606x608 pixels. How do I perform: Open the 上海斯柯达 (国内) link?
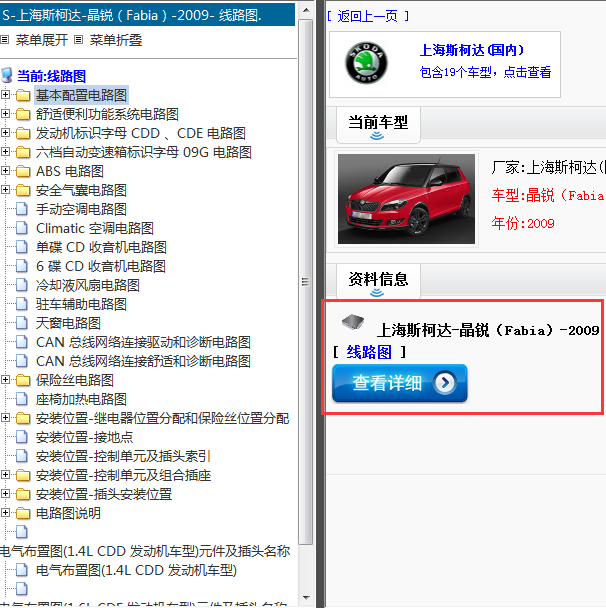[x=472, y=50]
